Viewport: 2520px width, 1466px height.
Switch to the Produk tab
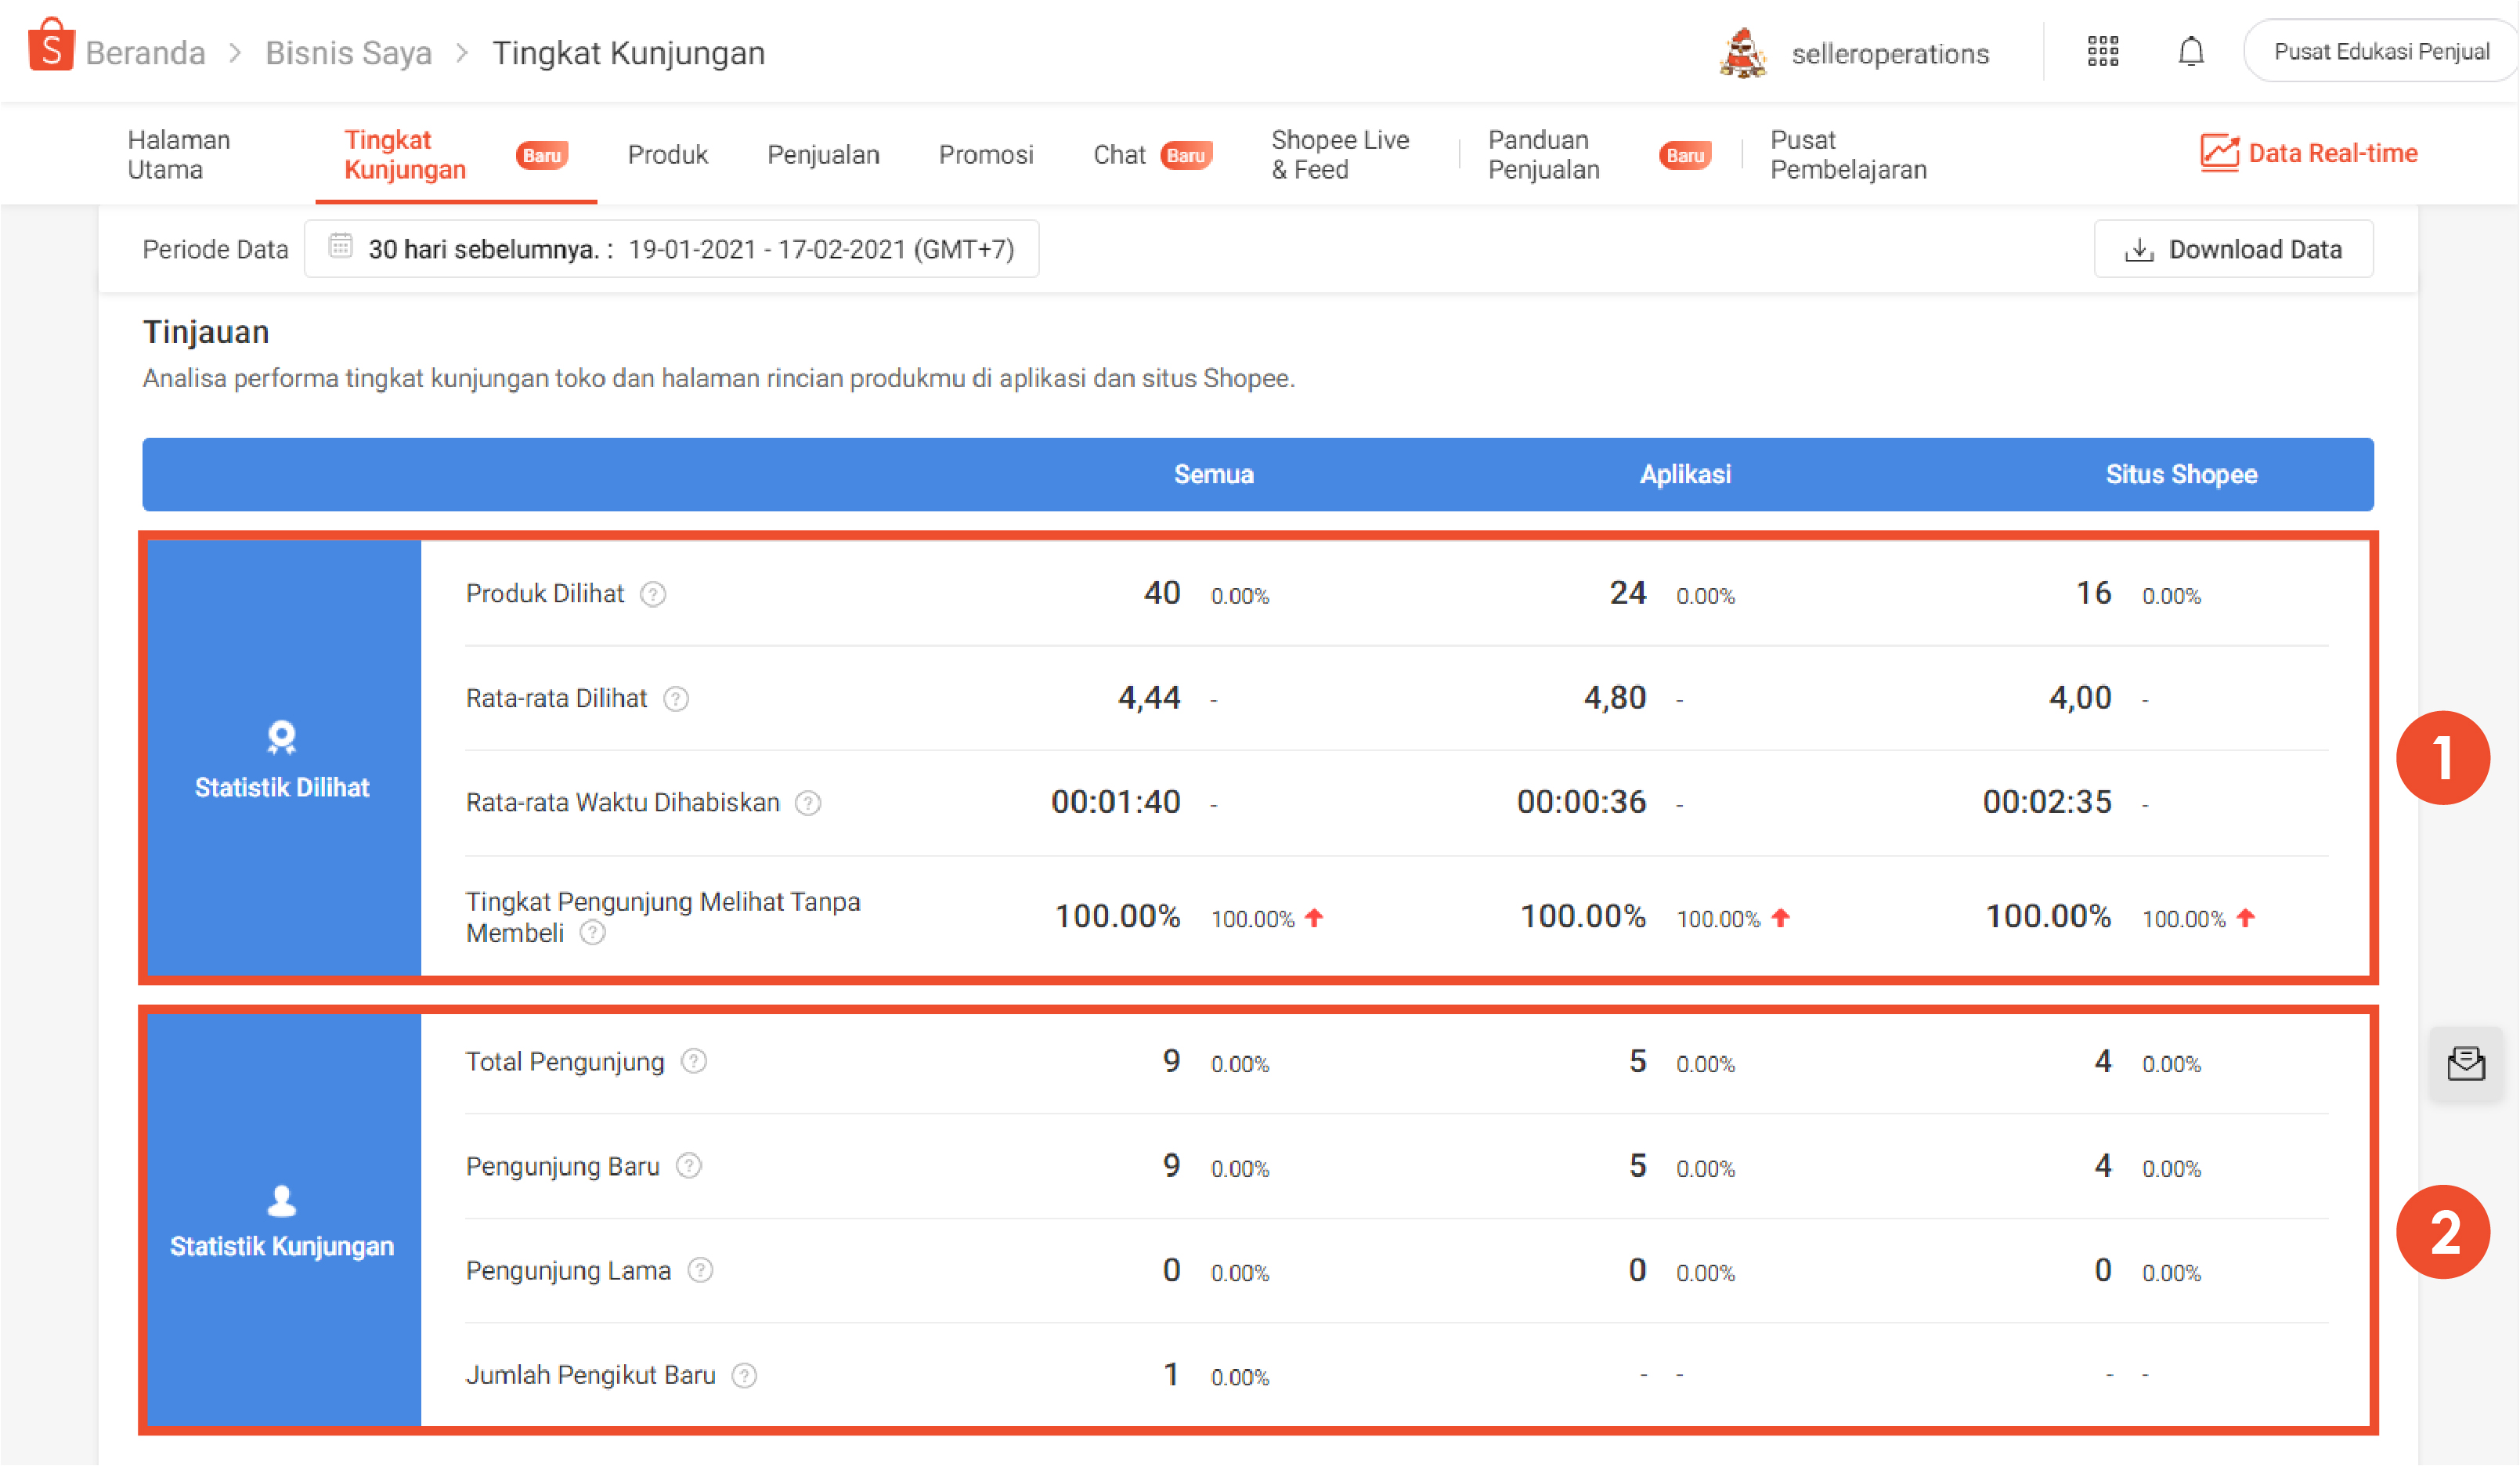(x=667, y=155)
